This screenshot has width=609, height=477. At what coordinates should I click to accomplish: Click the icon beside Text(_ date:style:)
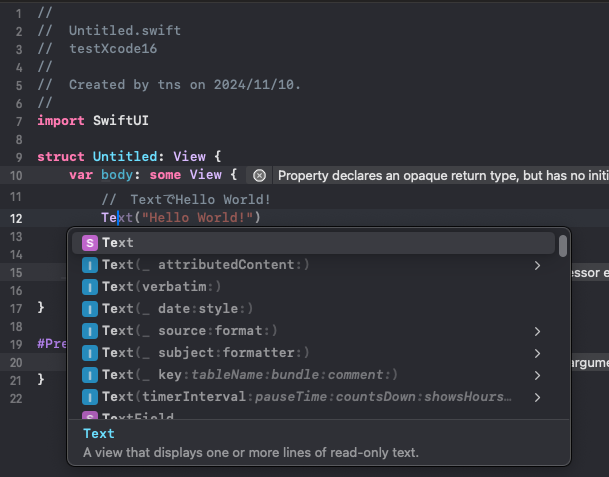point(90,309)
